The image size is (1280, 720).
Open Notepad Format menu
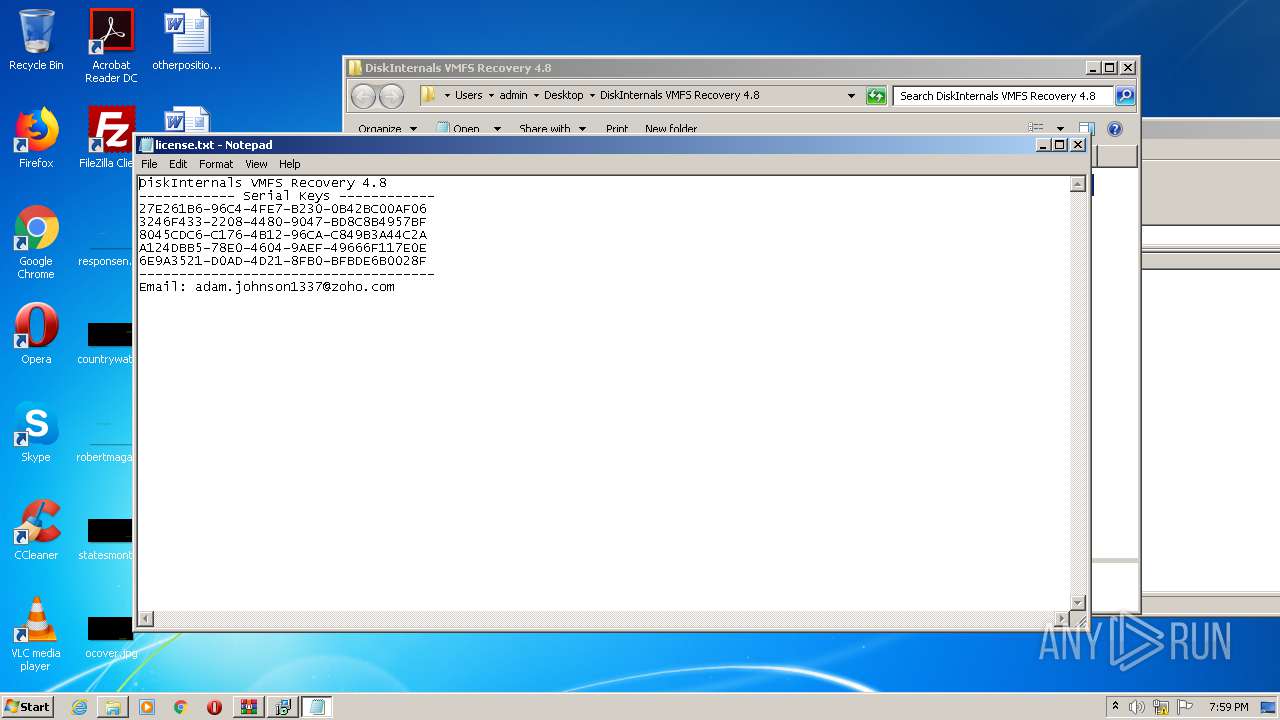tap(216, 164)
